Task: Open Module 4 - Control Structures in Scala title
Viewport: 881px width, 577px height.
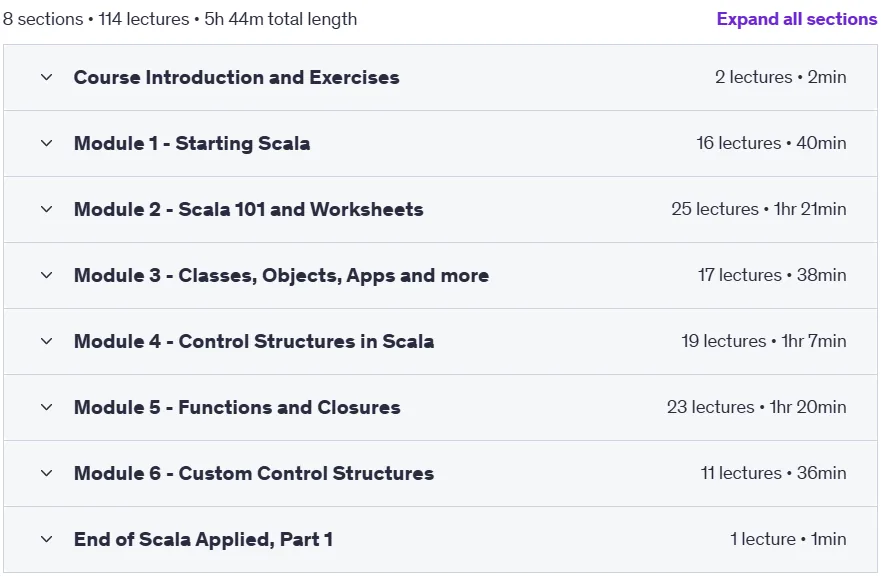Action: pyautogui.click(x=254, y=342)
